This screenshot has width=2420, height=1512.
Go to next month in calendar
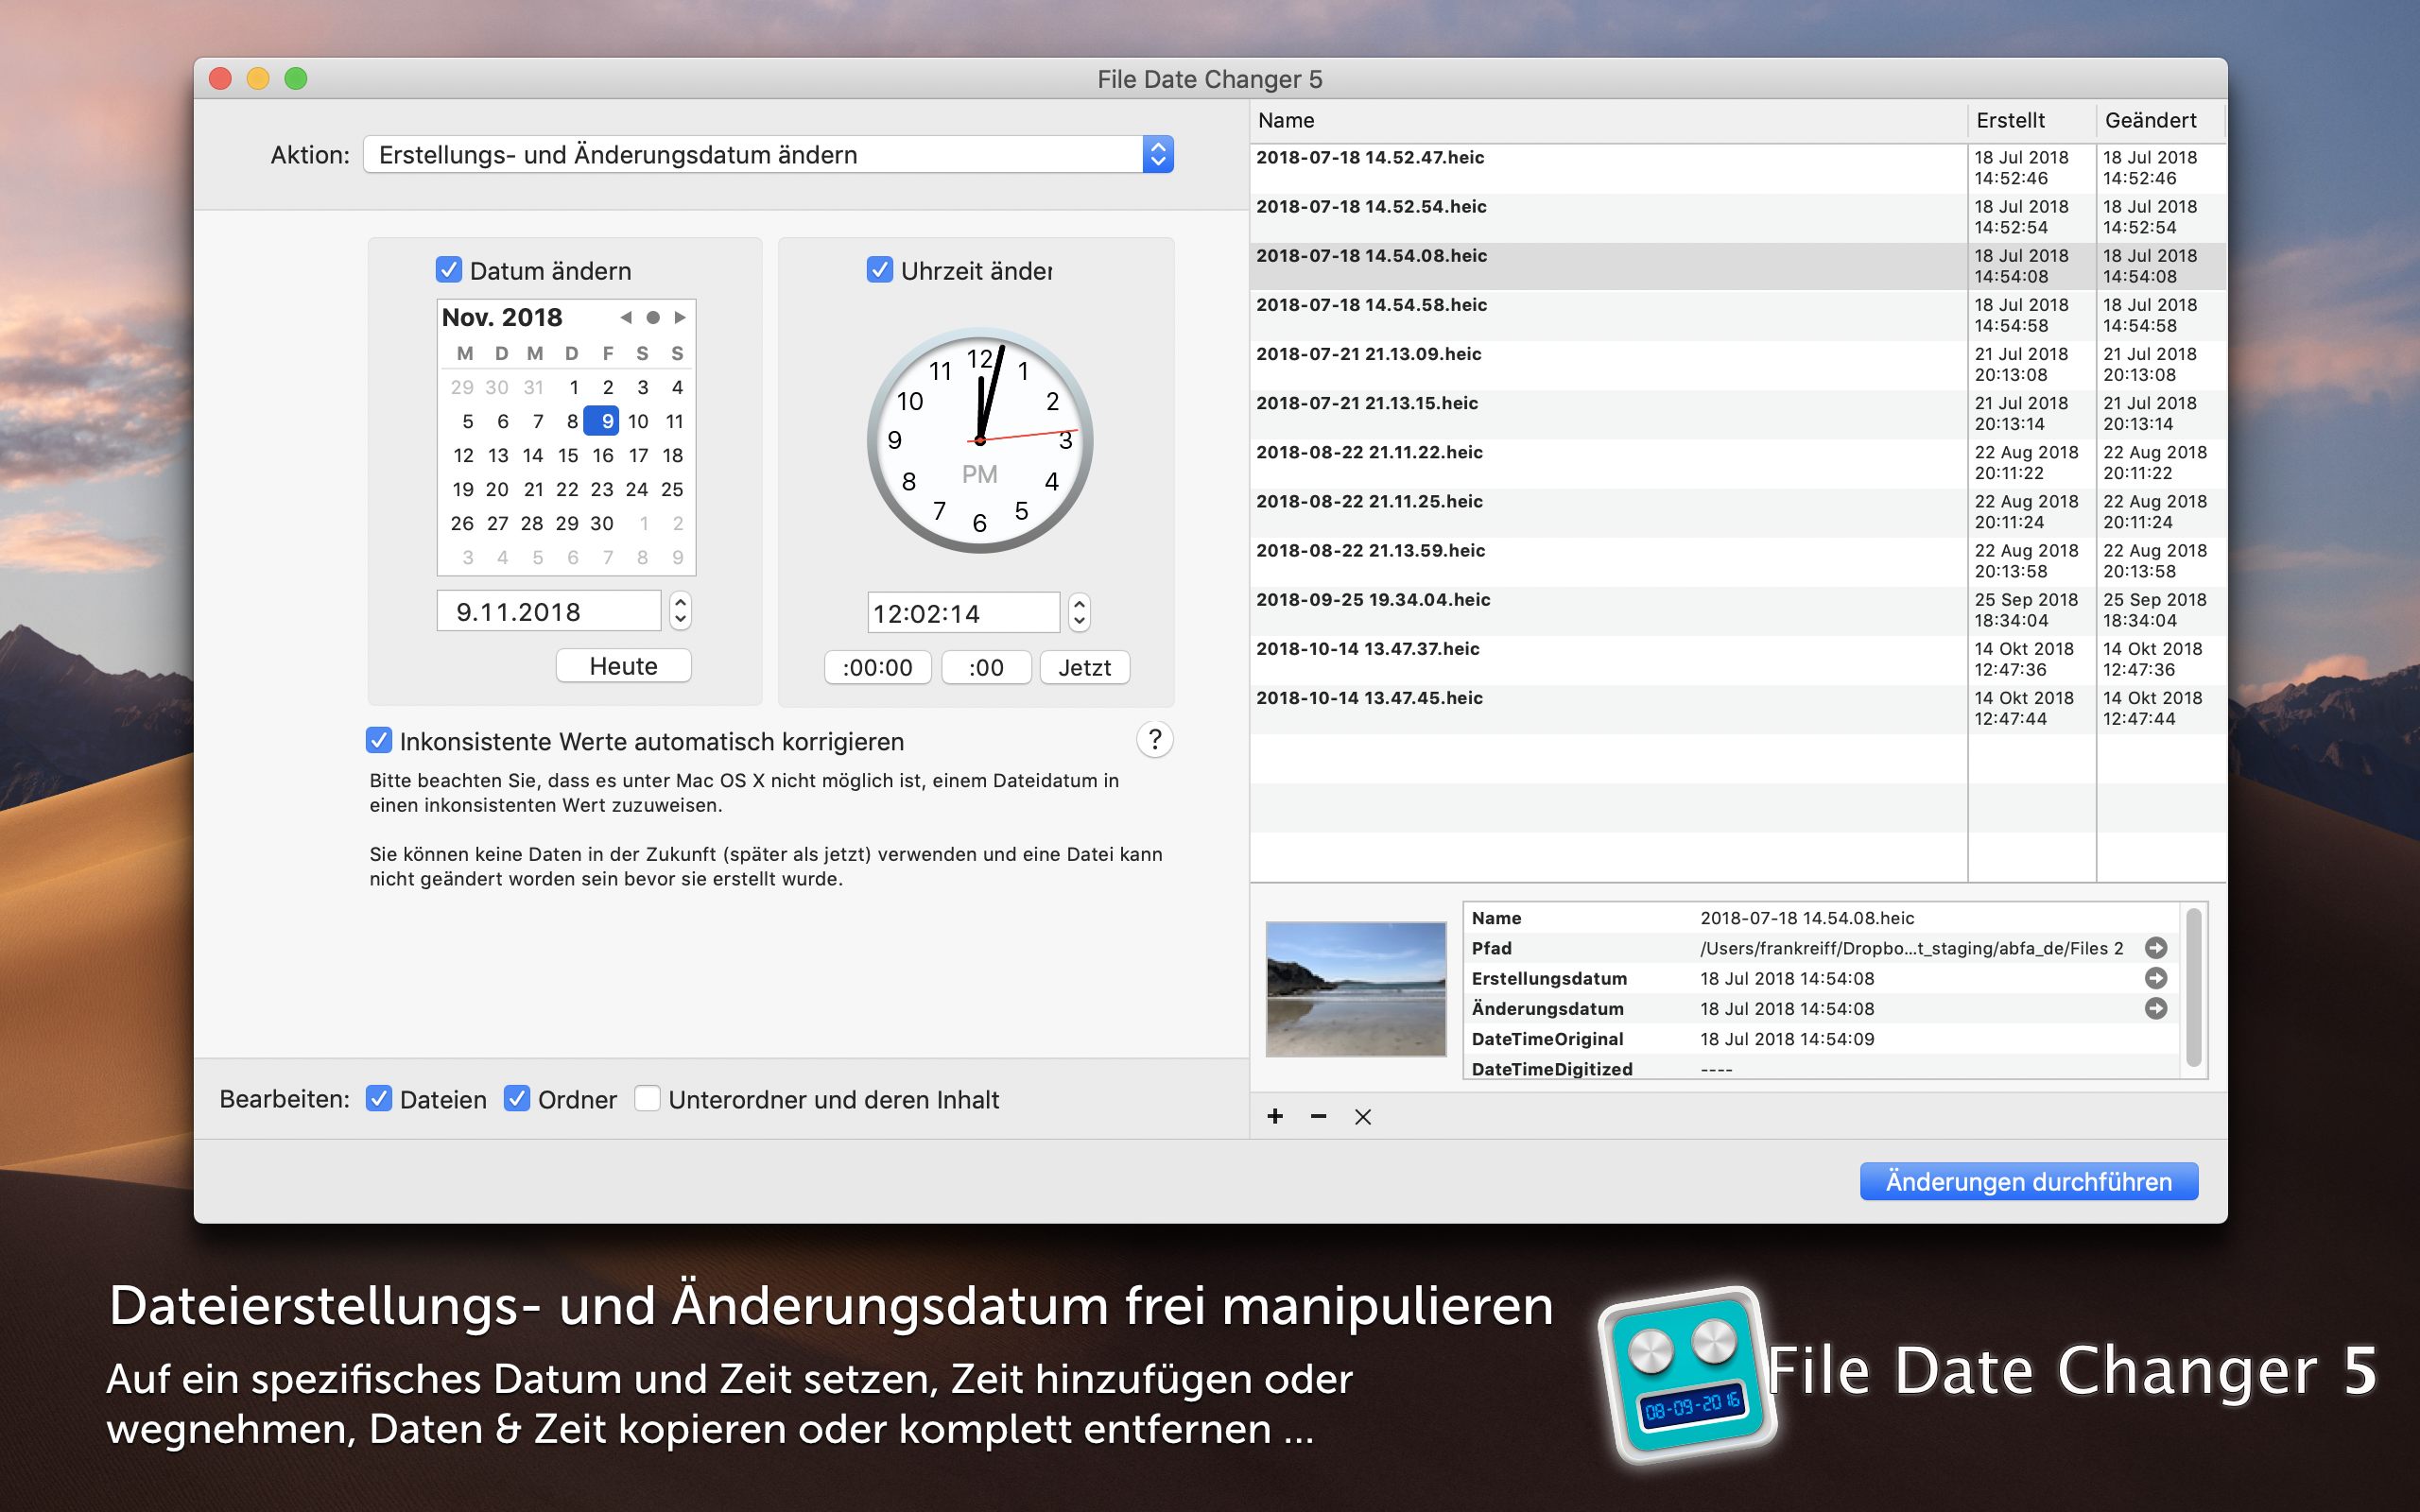680,317
